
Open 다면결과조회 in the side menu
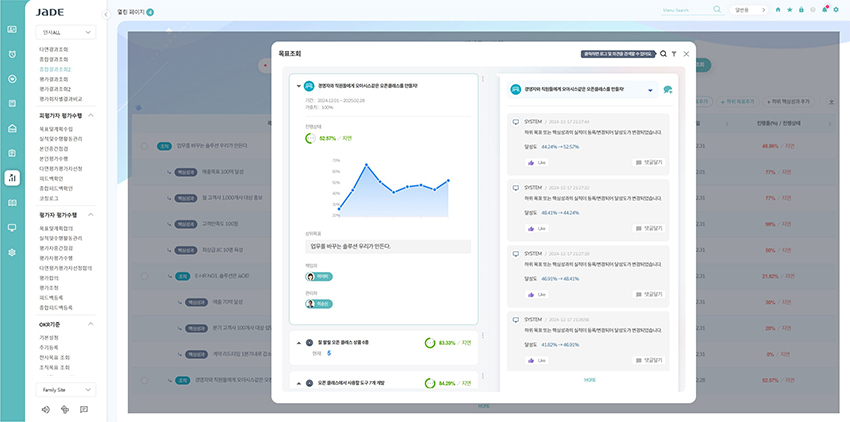(x=54, y=48)
